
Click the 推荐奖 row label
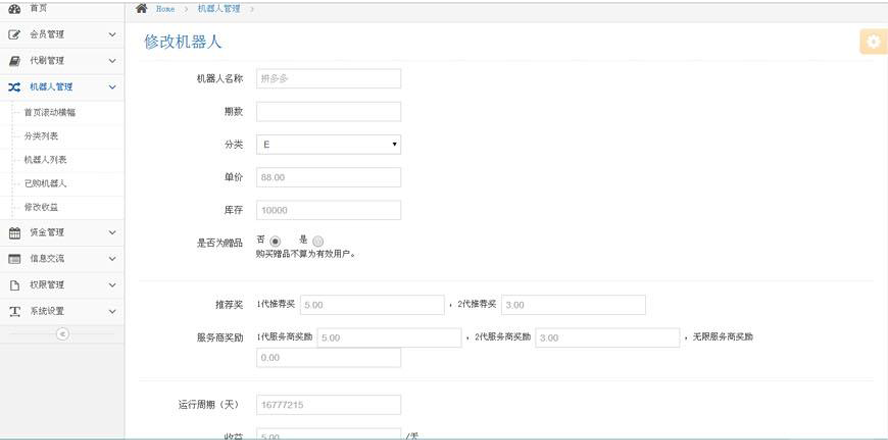point(229,305)
